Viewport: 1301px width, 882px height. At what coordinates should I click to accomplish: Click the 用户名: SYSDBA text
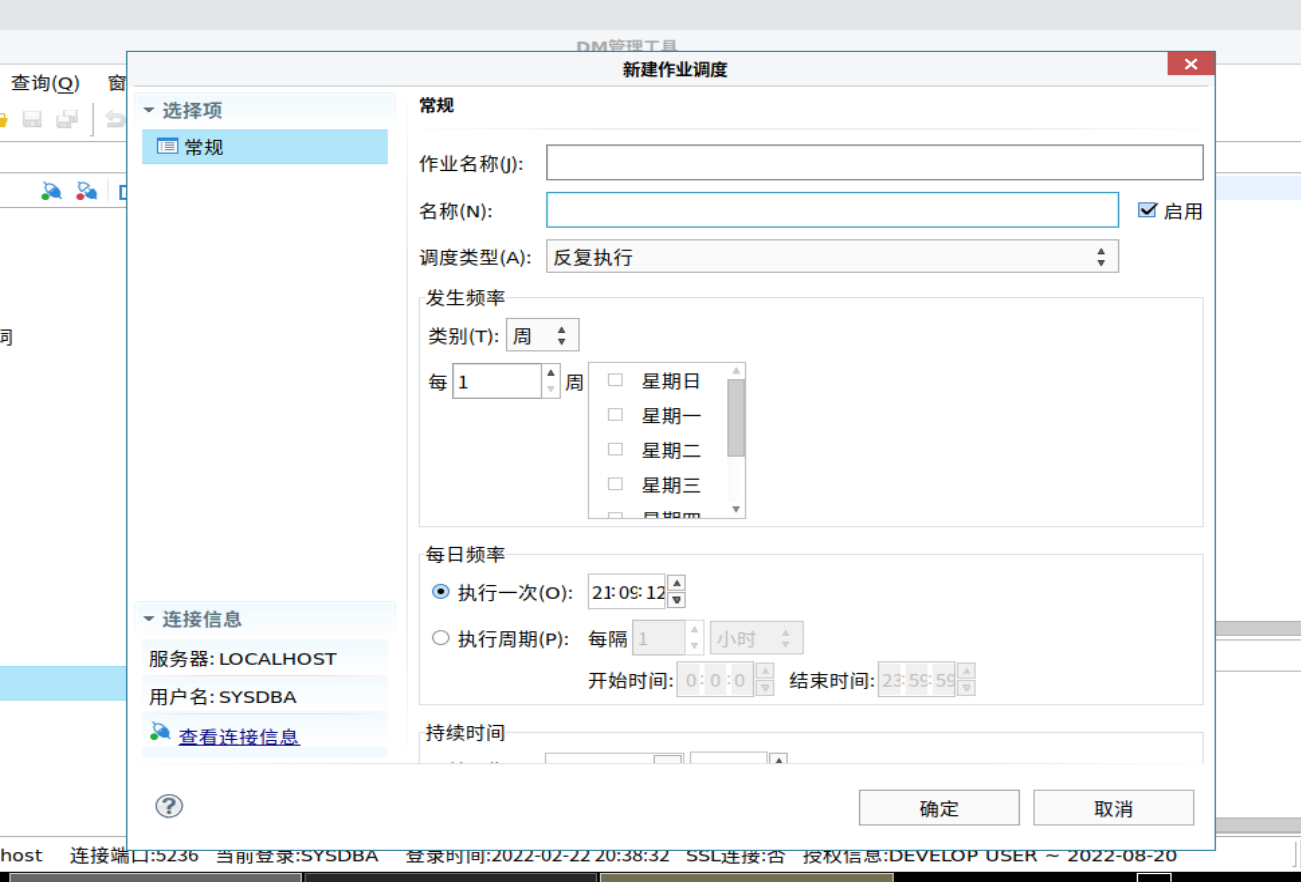(223, 697)
